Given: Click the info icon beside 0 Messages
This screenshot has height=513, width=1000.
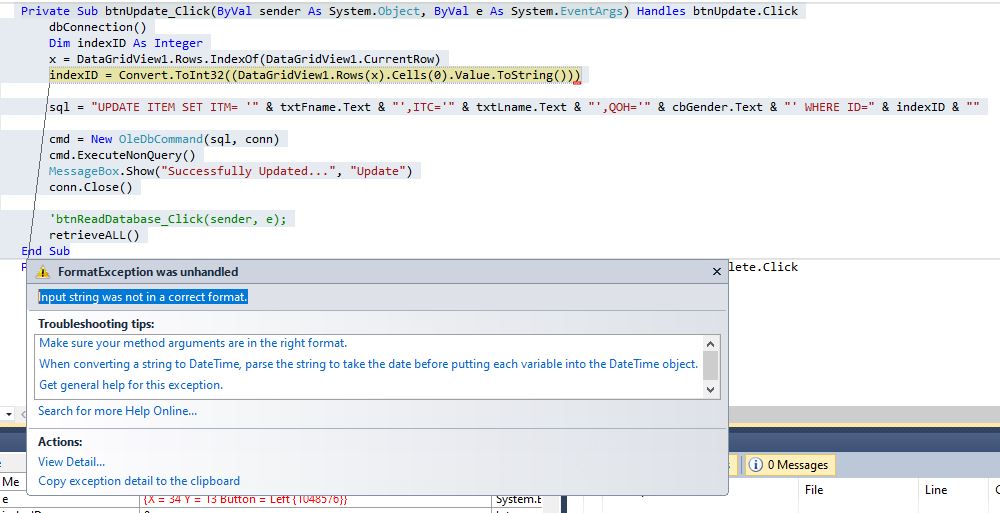Looking at the screenshot, I should tap(755, 465).
